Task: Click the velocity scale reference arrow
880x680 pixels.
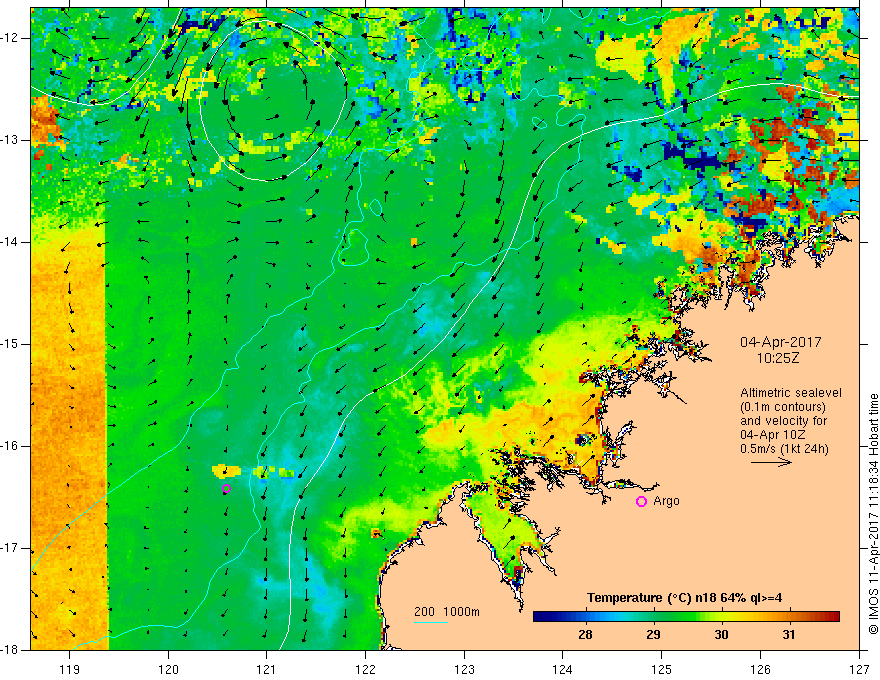Action: pyautogui.click(x=771, y=462)
